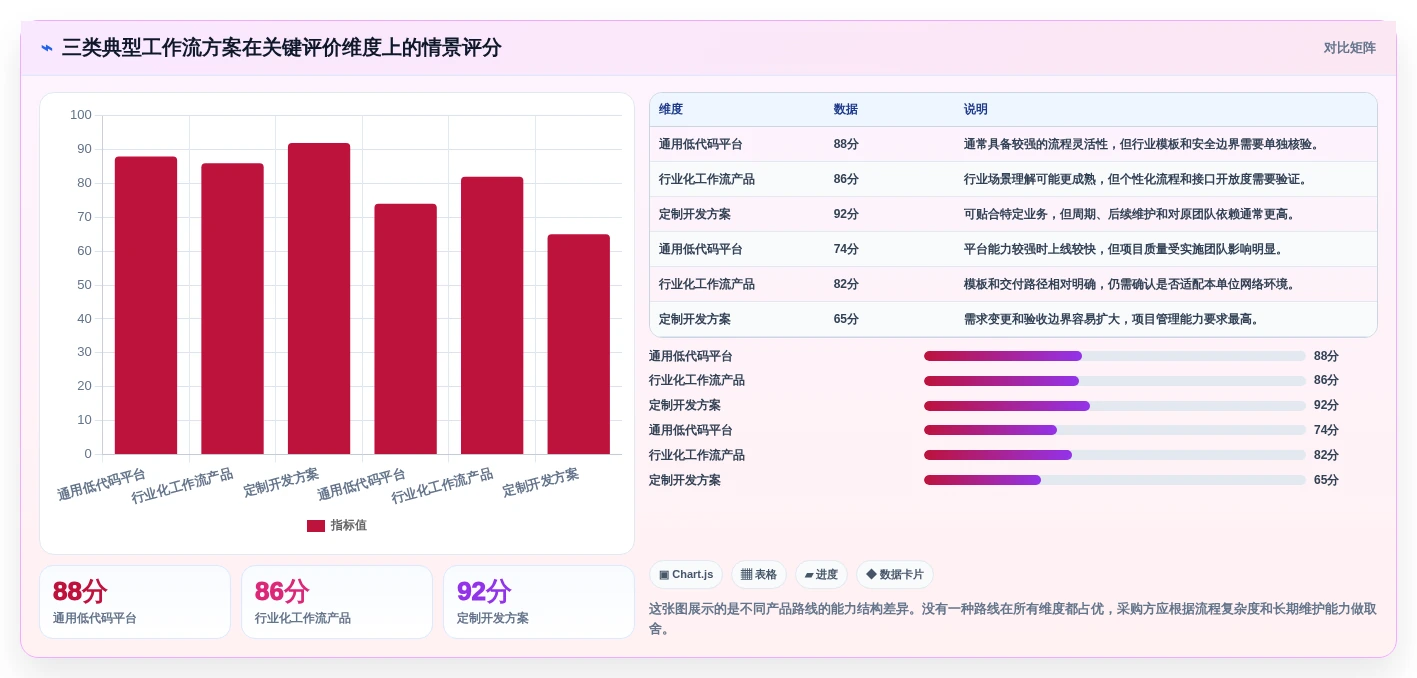1417x678 pixels.
Task: Open the 表格 chip
Action: tap(759, 575)
